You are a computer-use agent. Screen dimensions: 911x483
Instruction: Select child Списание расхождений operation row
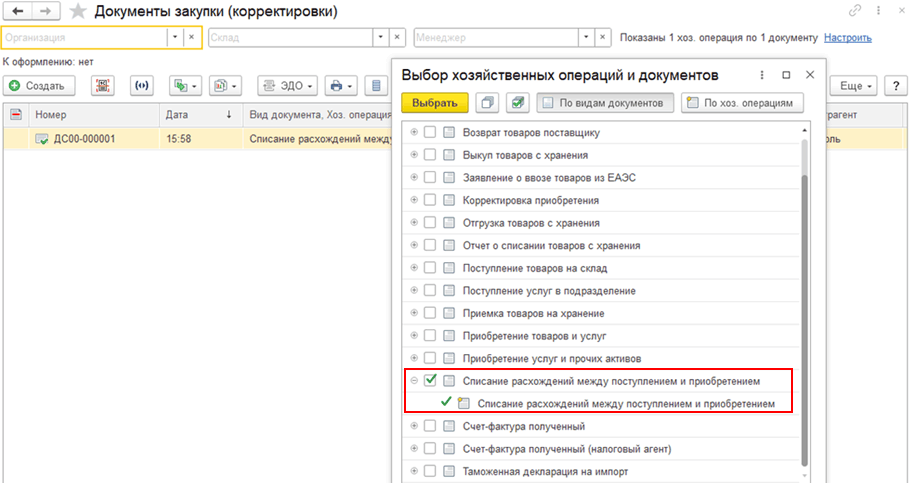(x=601, y=403)
